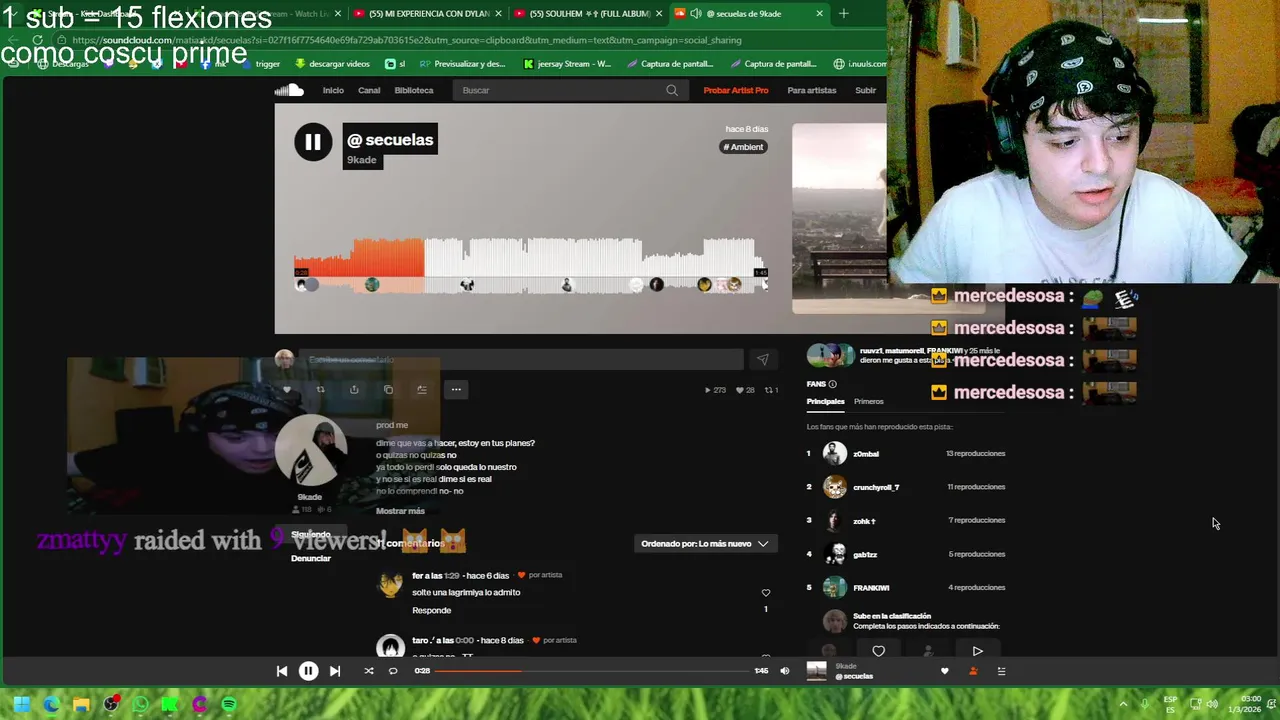Open the track artwork image

point(839,218)
